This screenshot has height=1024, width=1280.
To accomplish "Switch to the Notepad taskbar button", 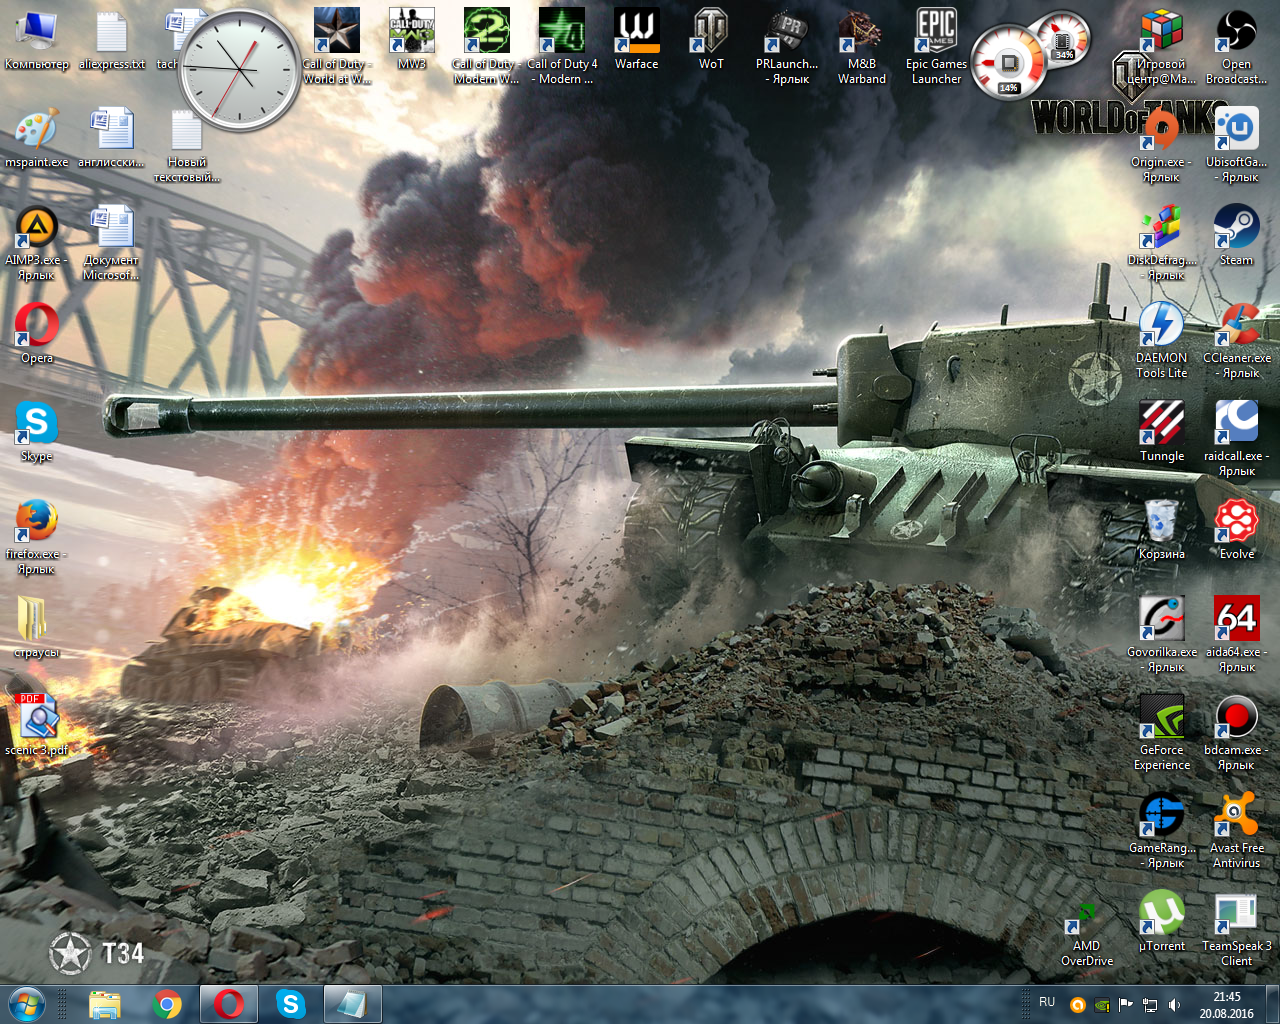I will pos(353,1004).
